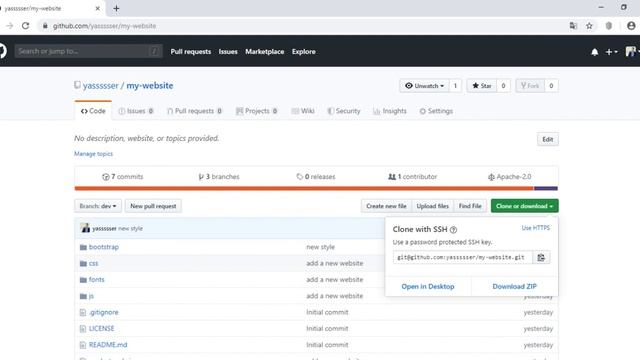Click the site padlock icon

pyautogui.click(x=45, y=26)
